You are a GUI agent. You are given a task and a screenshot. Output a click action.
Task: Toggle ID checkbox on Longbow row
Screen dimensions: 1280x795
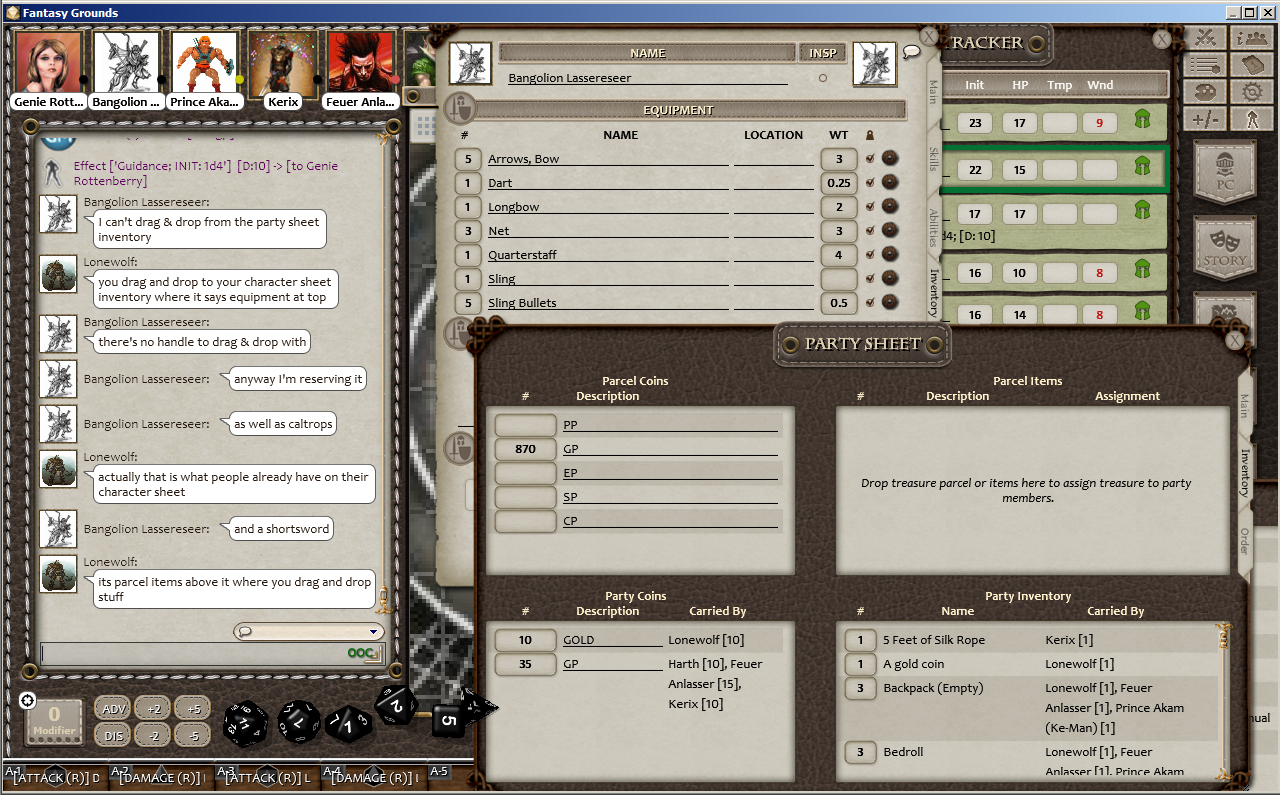click(x=869, y=206)
